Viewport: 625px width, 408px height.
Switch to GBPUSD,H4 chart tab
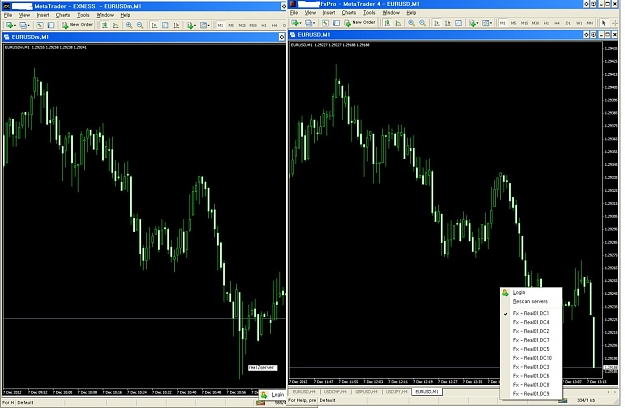tap(366, 392)
